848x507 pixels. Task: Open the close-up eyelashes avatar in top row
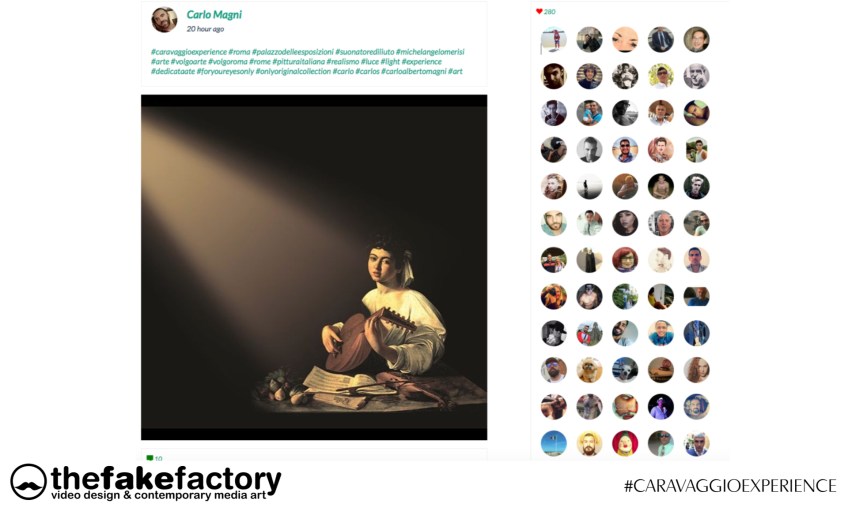click(625, 39)
